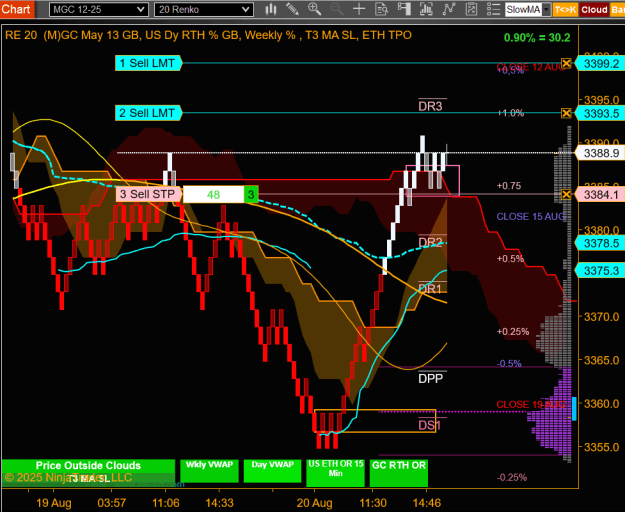Click the DR1 pivot label
625x512 pixels.
coord(430,289)
